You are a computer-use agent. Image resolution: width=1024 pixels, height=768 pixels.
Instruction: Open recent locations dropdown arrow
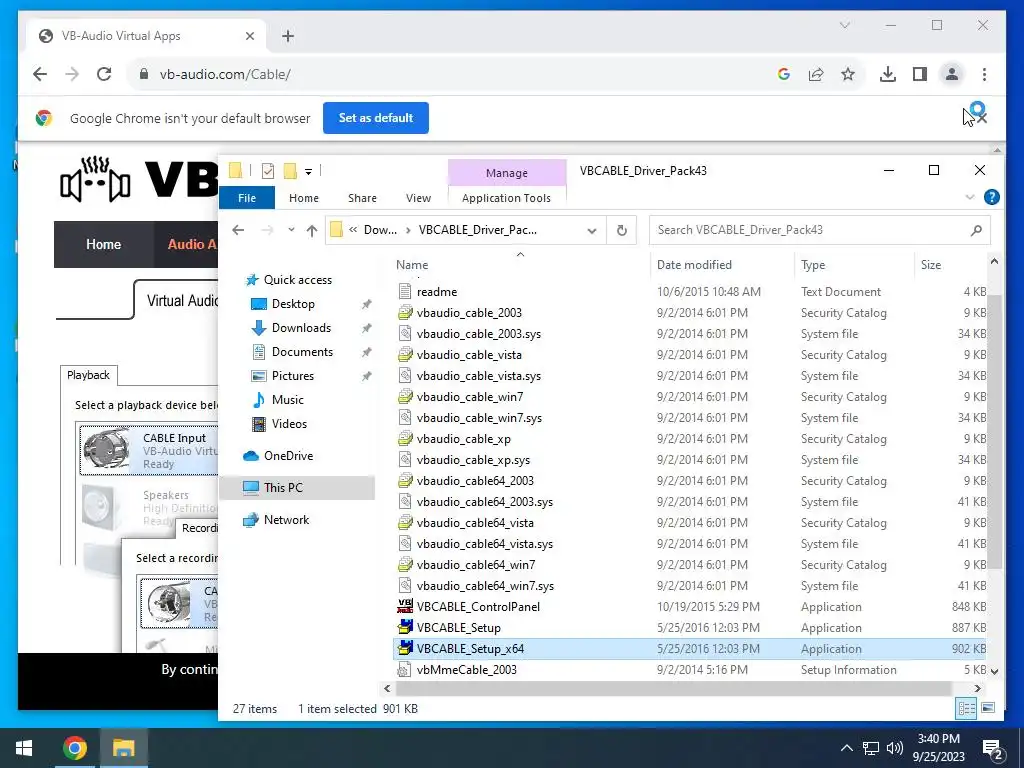(x=291, y=230)
